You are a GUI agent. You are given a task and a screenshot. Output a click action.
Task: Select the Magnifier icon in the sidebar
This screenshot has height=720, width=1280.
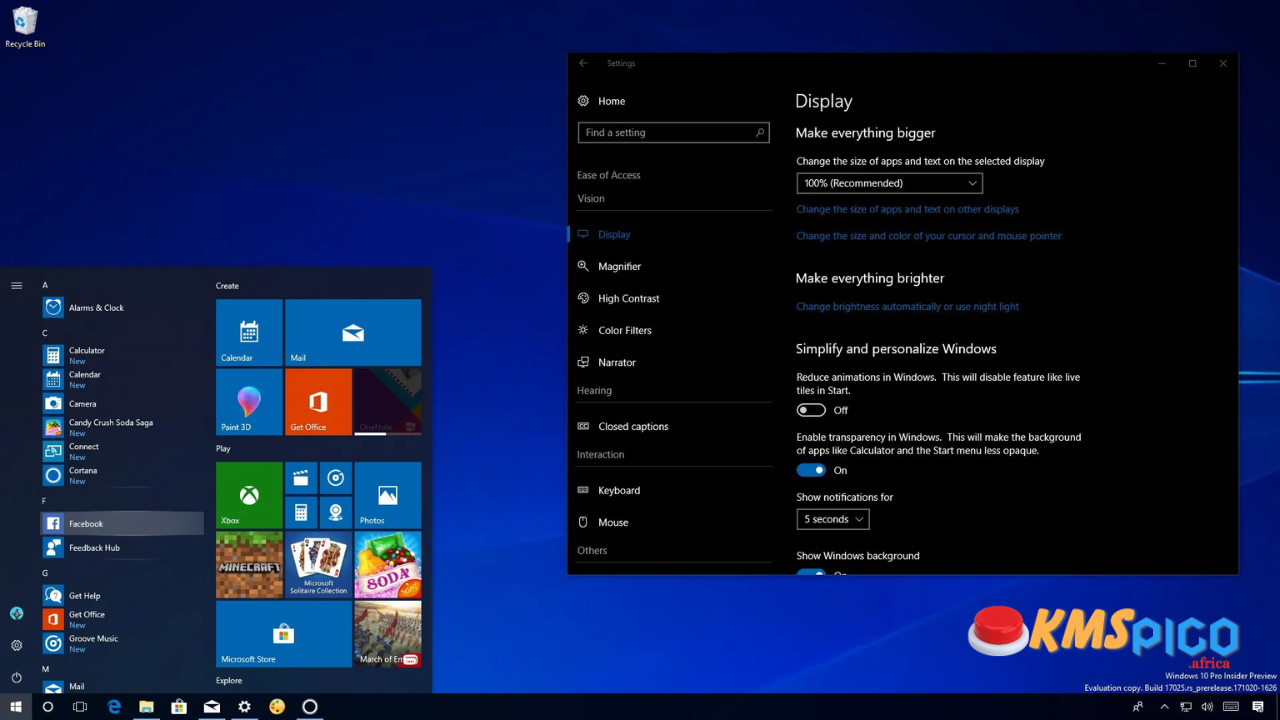tap(584, 266)
